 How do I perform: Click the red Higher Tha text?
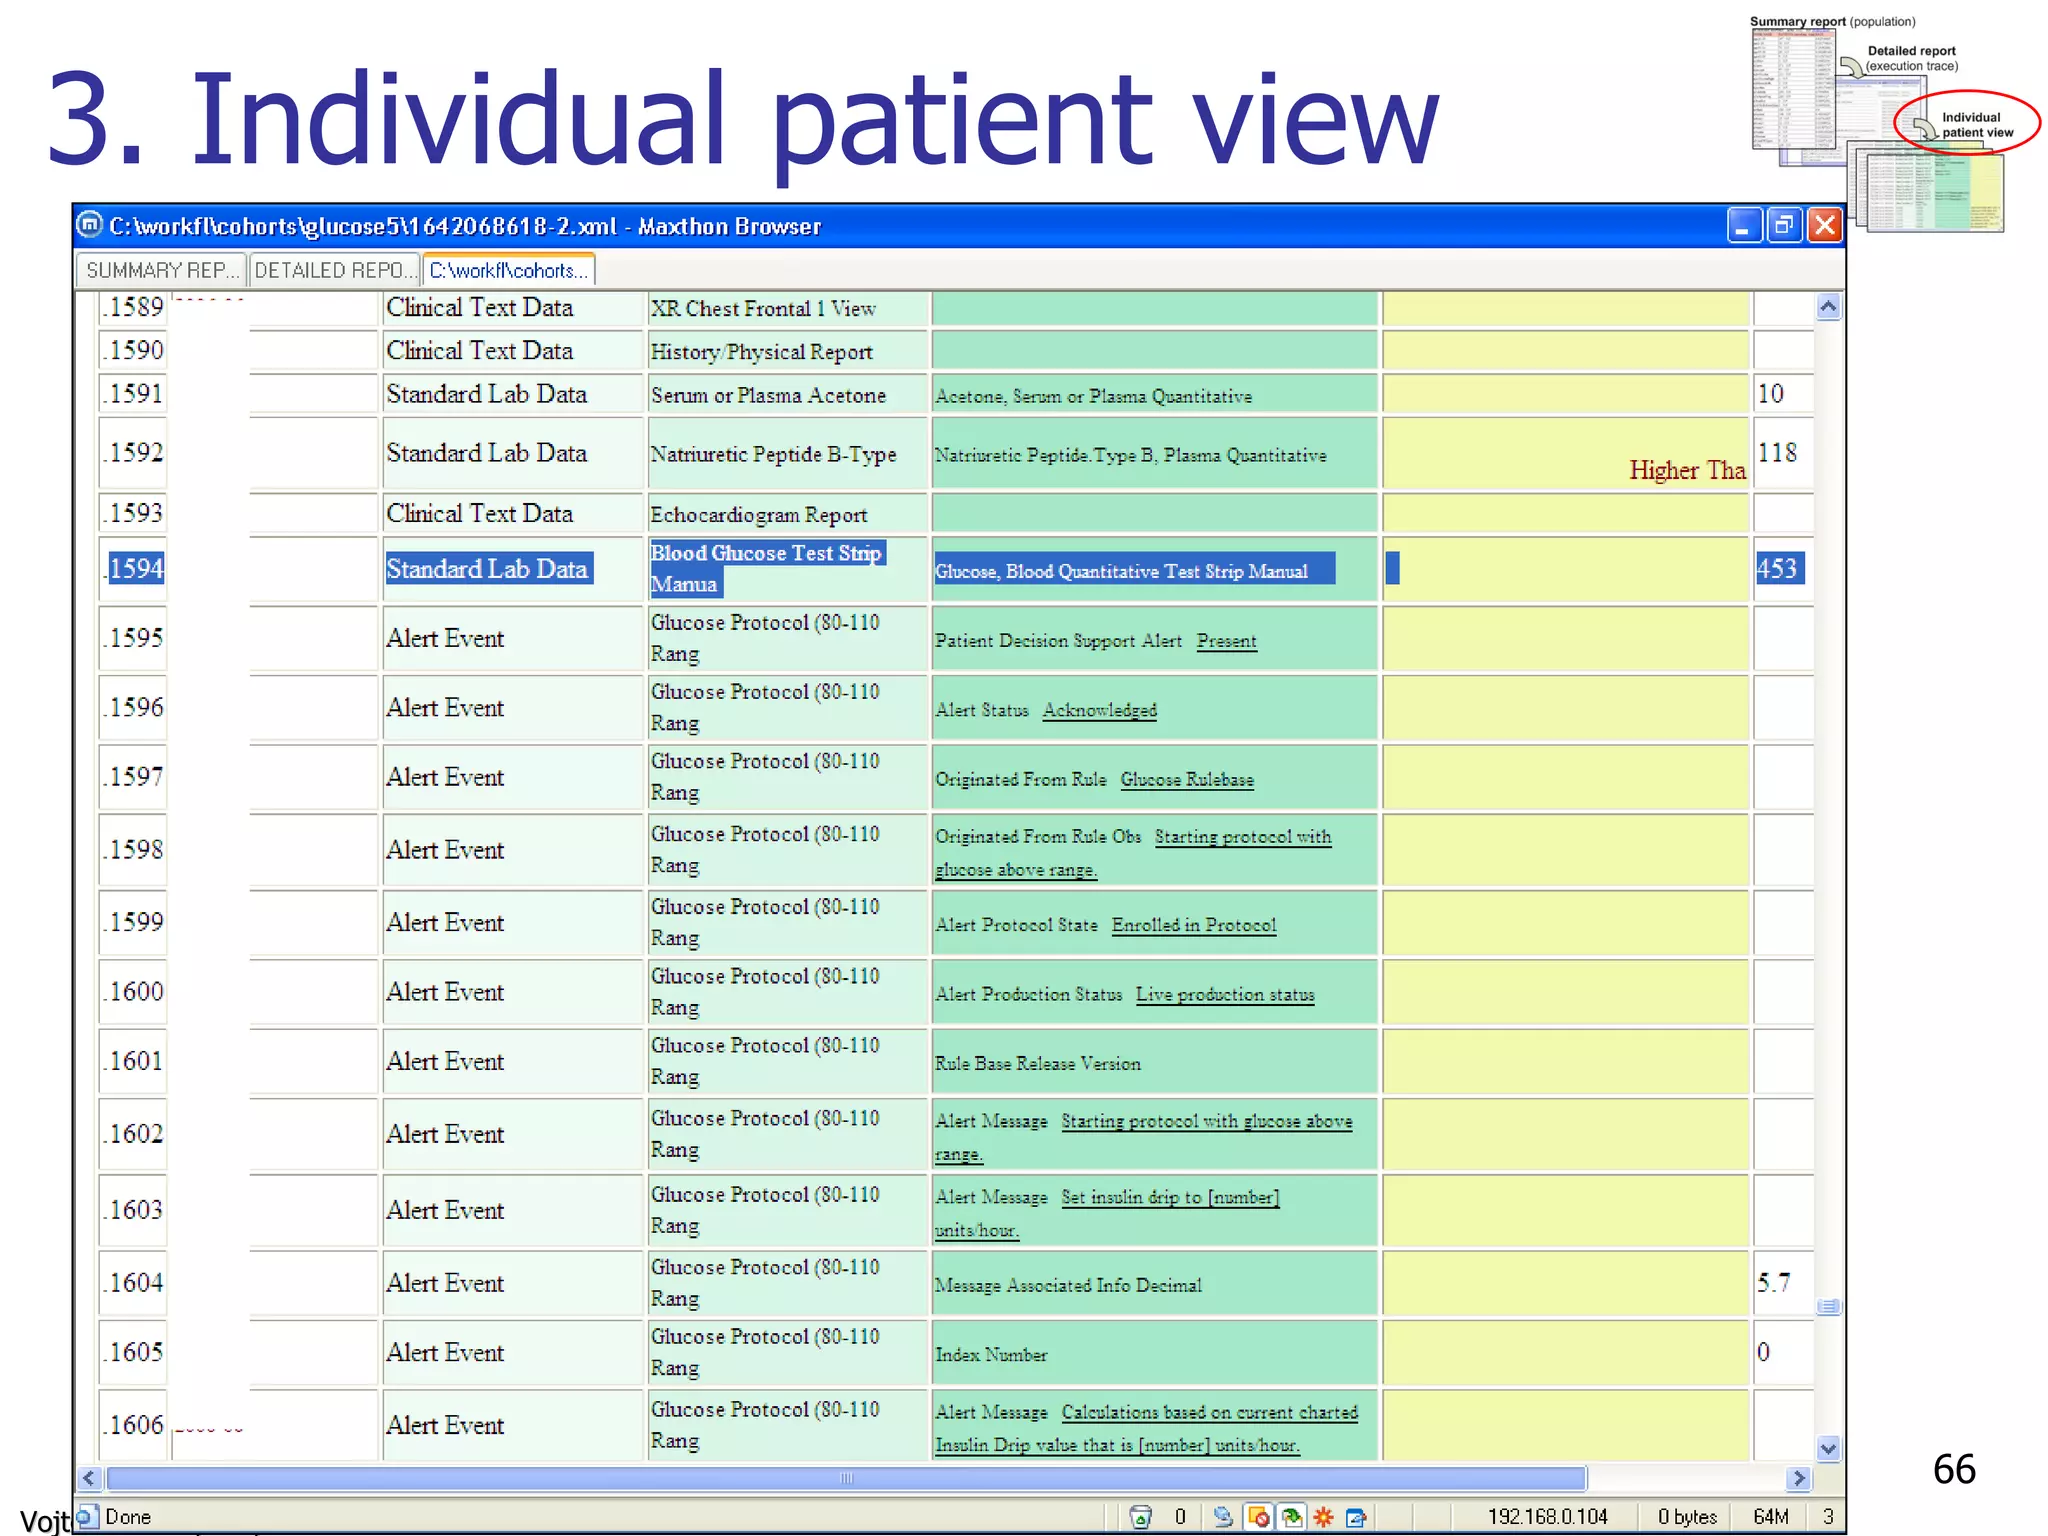(x=1687, y=470)
